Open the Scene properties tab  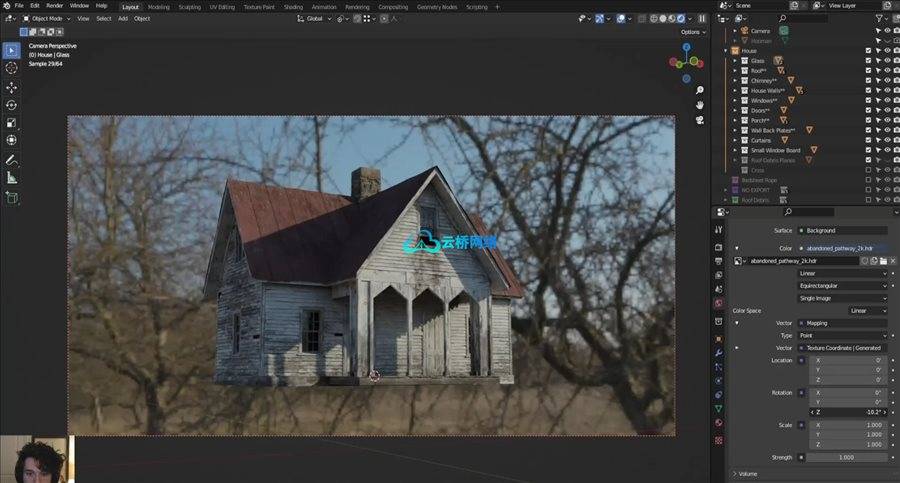pyautogui.click(x=719, y=289)
